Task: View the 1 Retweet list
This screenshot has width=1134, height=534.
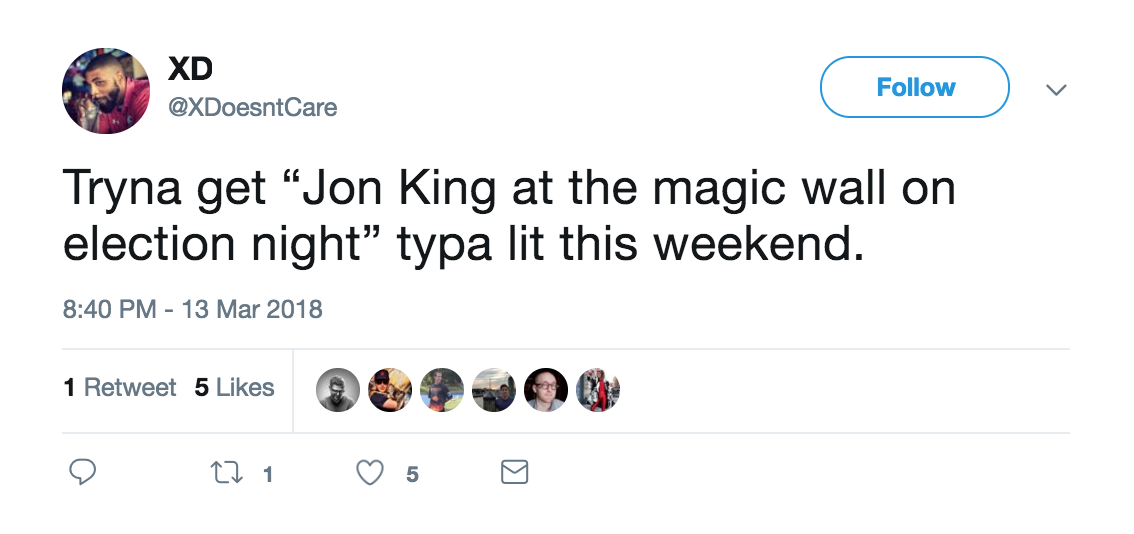Action: [x=120, y=388]
